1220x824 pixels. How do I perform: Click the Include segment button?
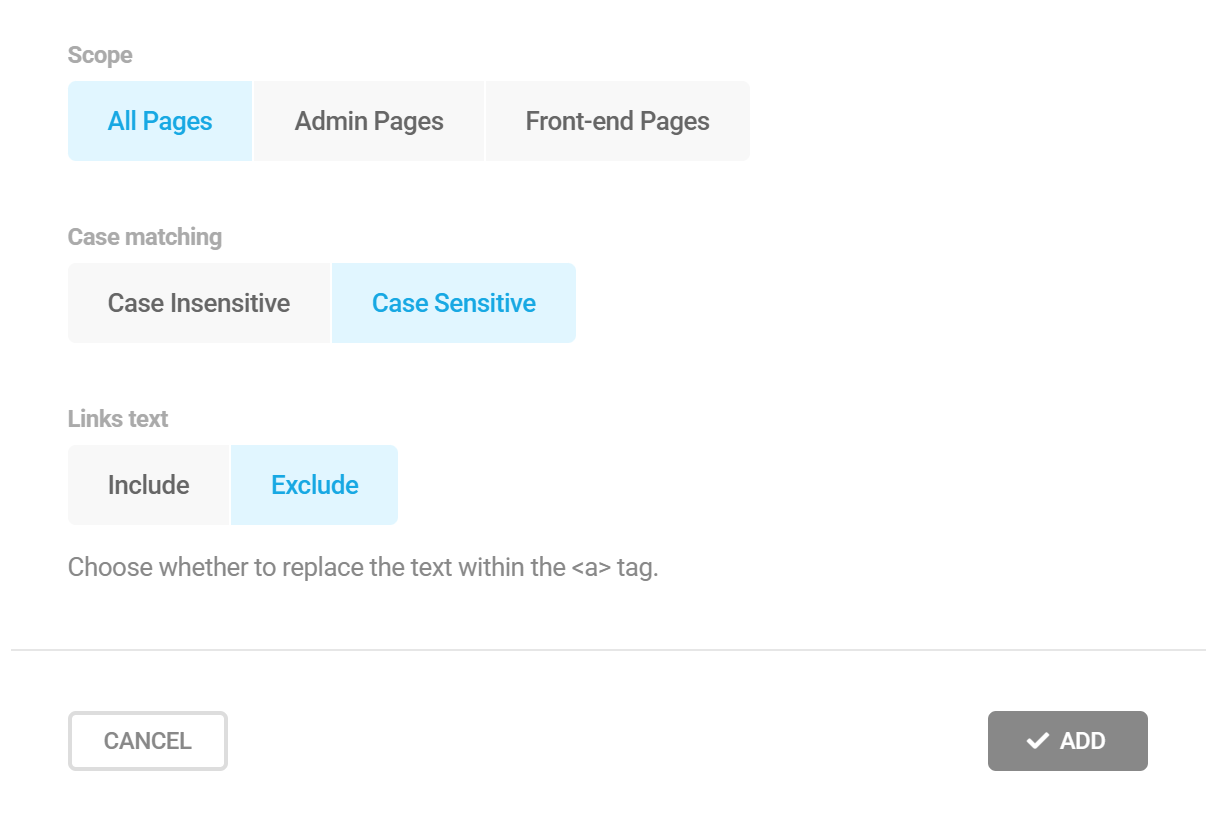coord(147,484)
